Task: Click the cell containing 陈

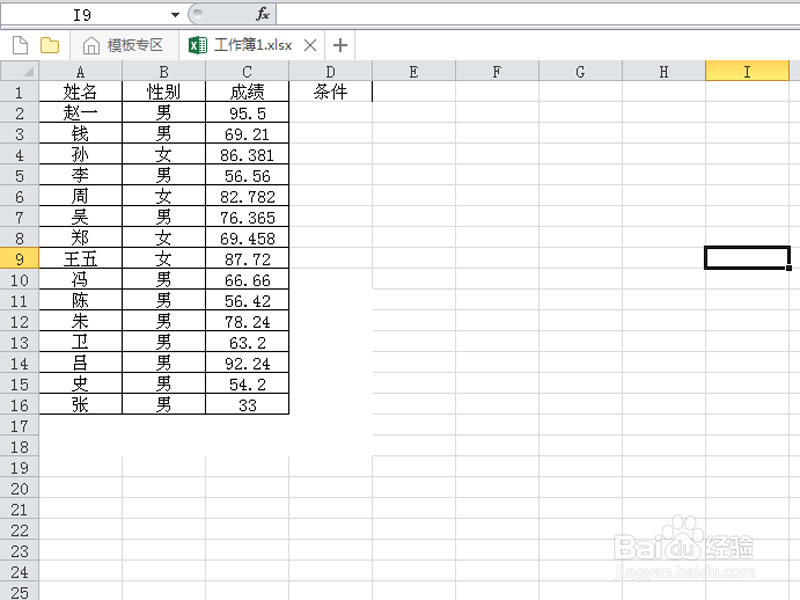Action: pos(81,301)
